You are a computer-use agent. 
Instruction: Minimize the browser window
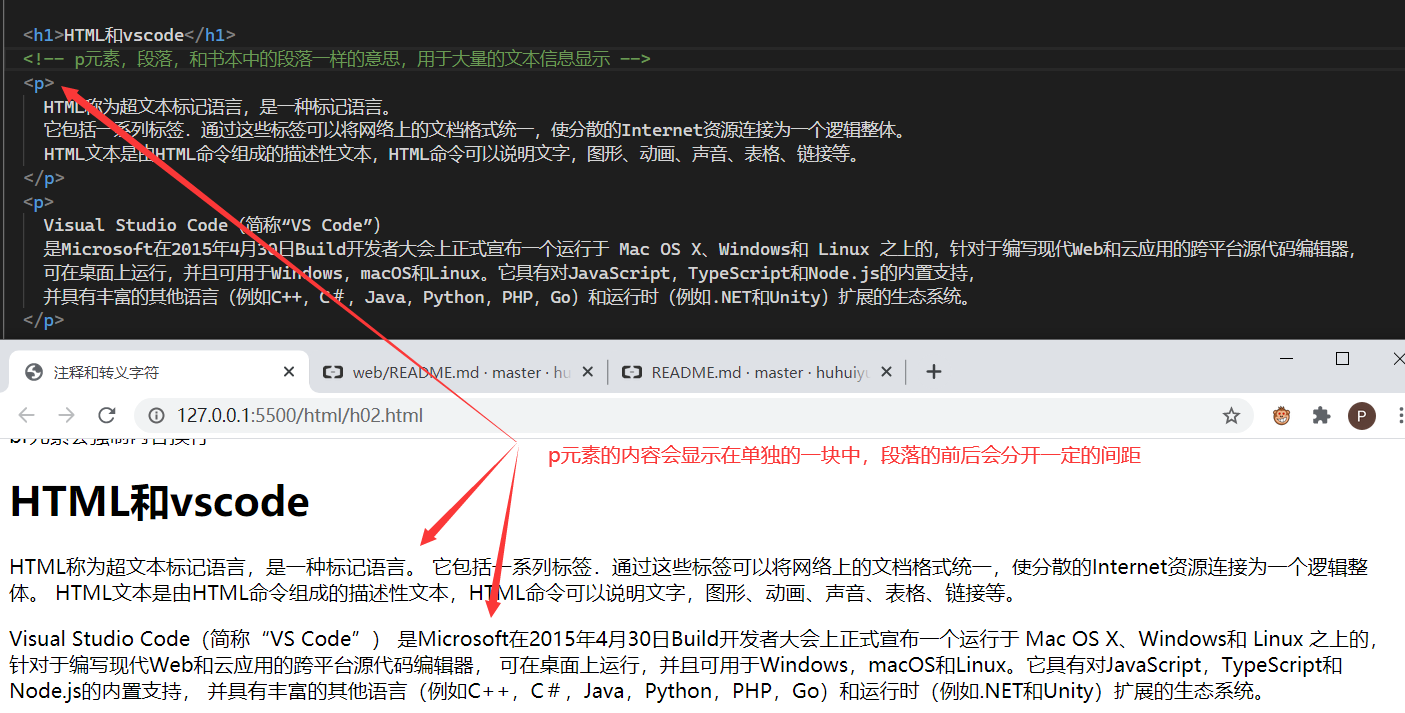[1286, 358]
